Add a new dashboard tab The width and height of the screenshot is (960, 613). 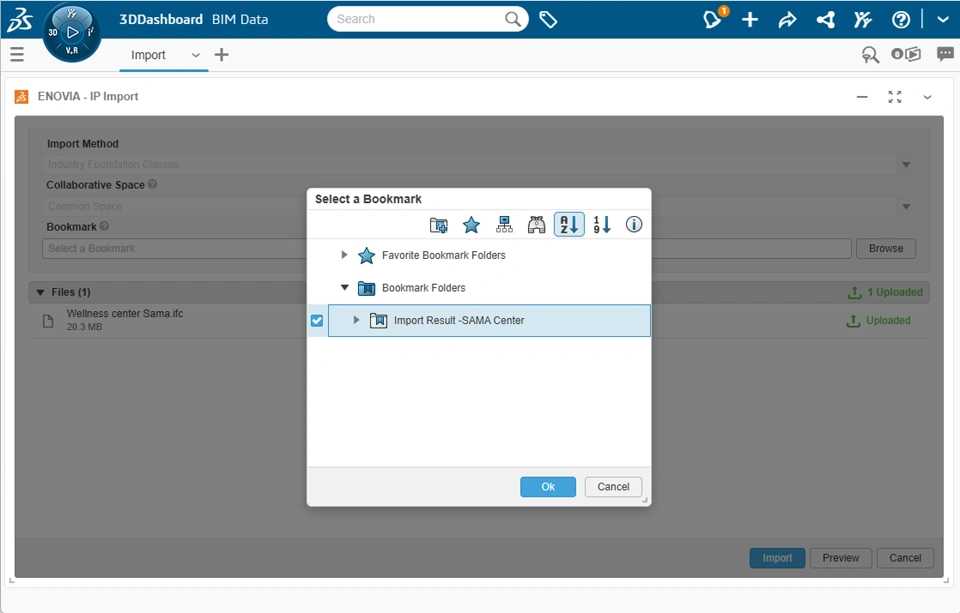[x=222, y=55]
